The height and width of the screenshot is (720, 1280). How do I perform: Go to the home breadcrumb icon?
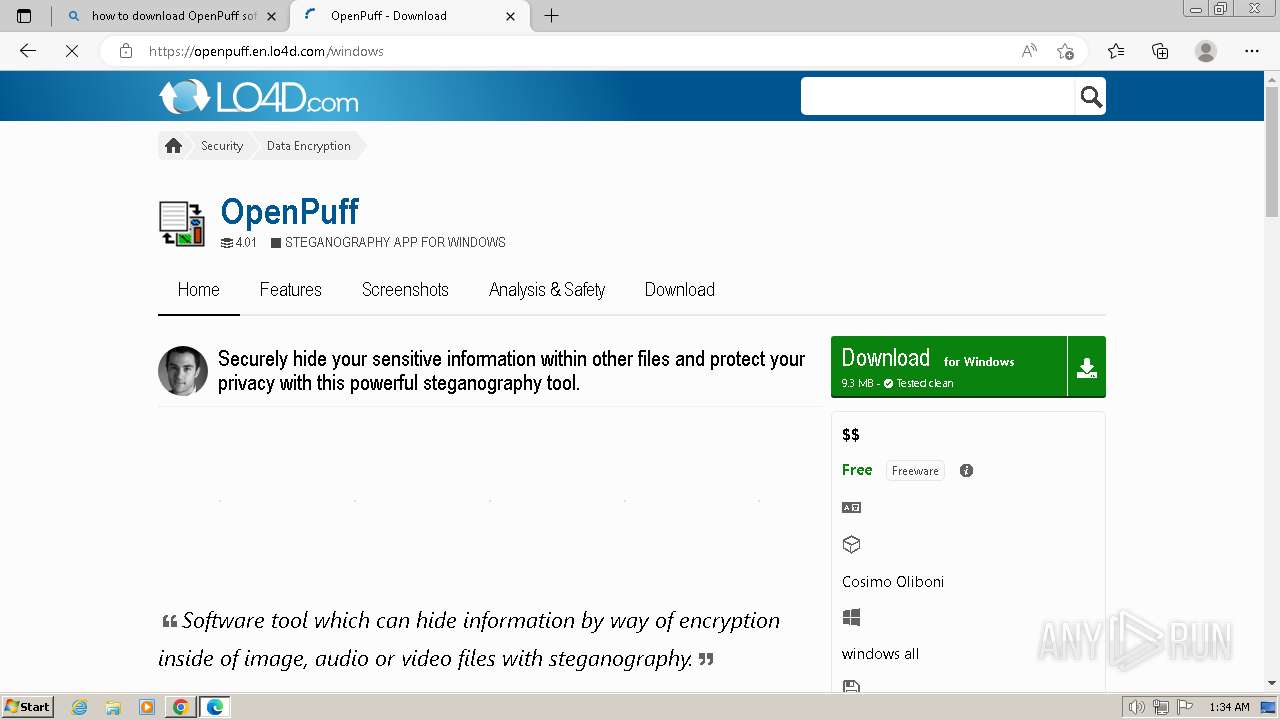(x=173, y=146)
